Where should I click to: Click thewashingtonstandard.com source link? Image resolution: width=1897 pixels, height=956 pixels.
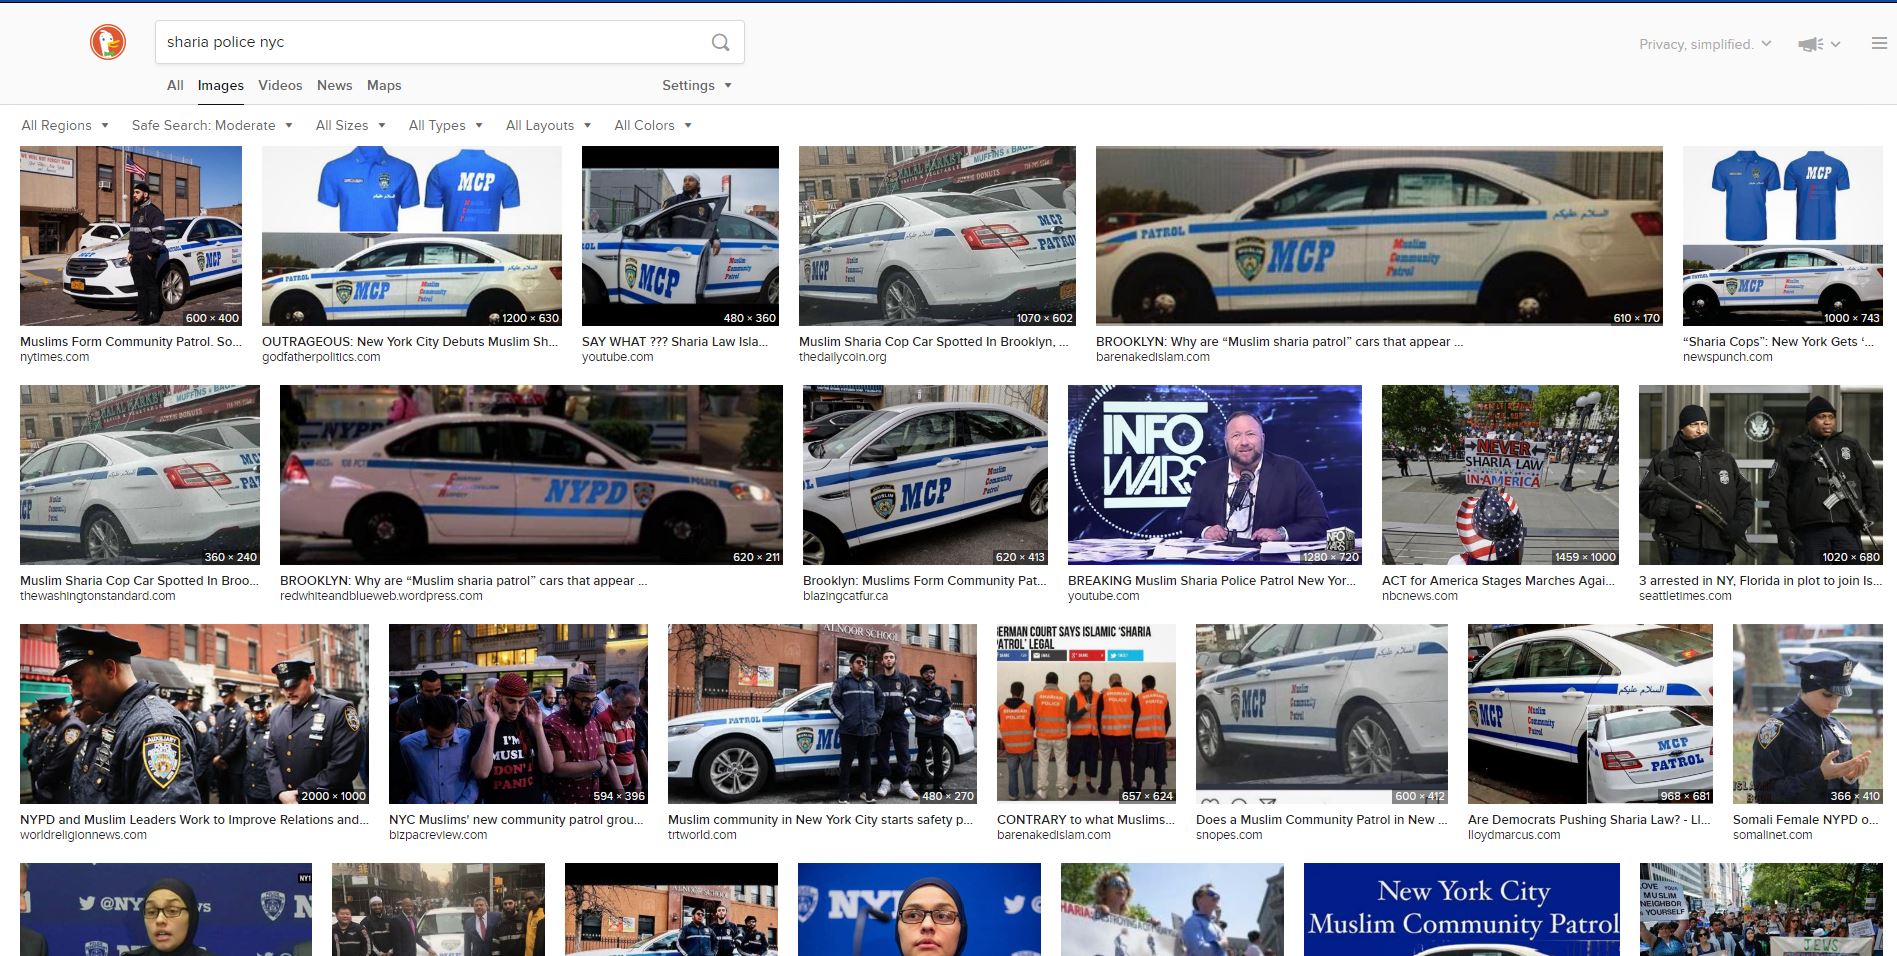tap(98, 596)
